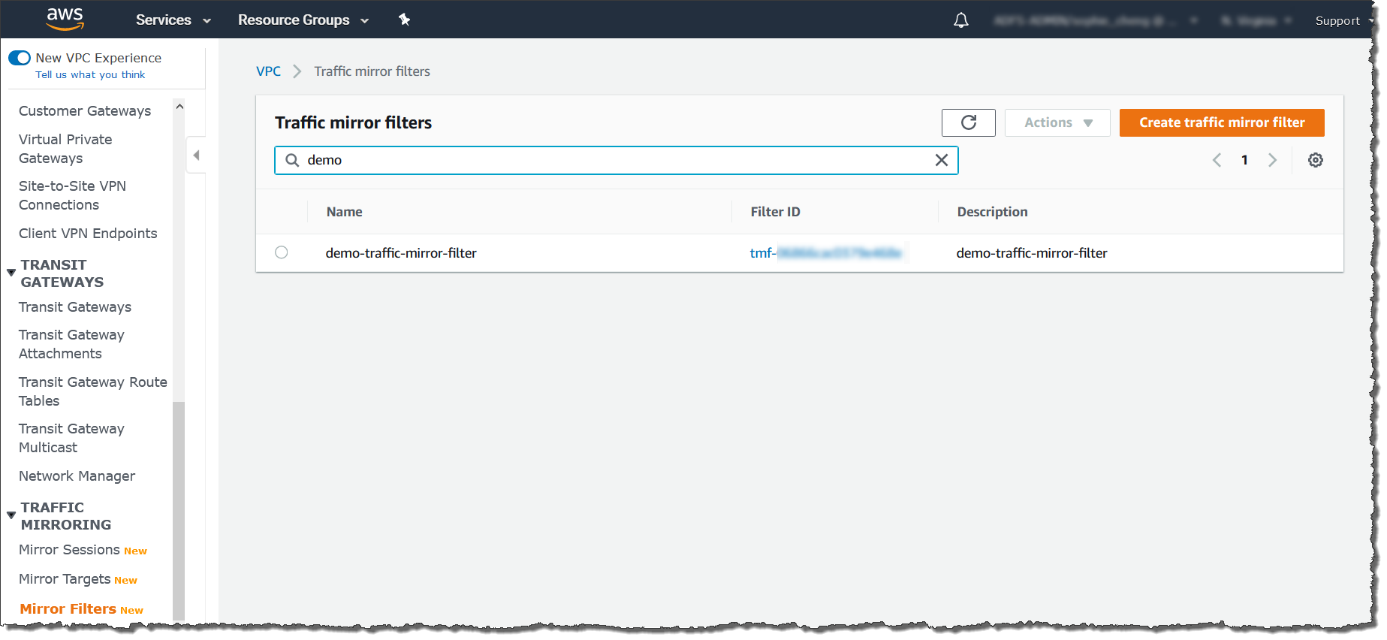The height and width of the screenshot is (640, 1387).
Task: Open the Services dropdown menu
Action: tap(173, 20)
